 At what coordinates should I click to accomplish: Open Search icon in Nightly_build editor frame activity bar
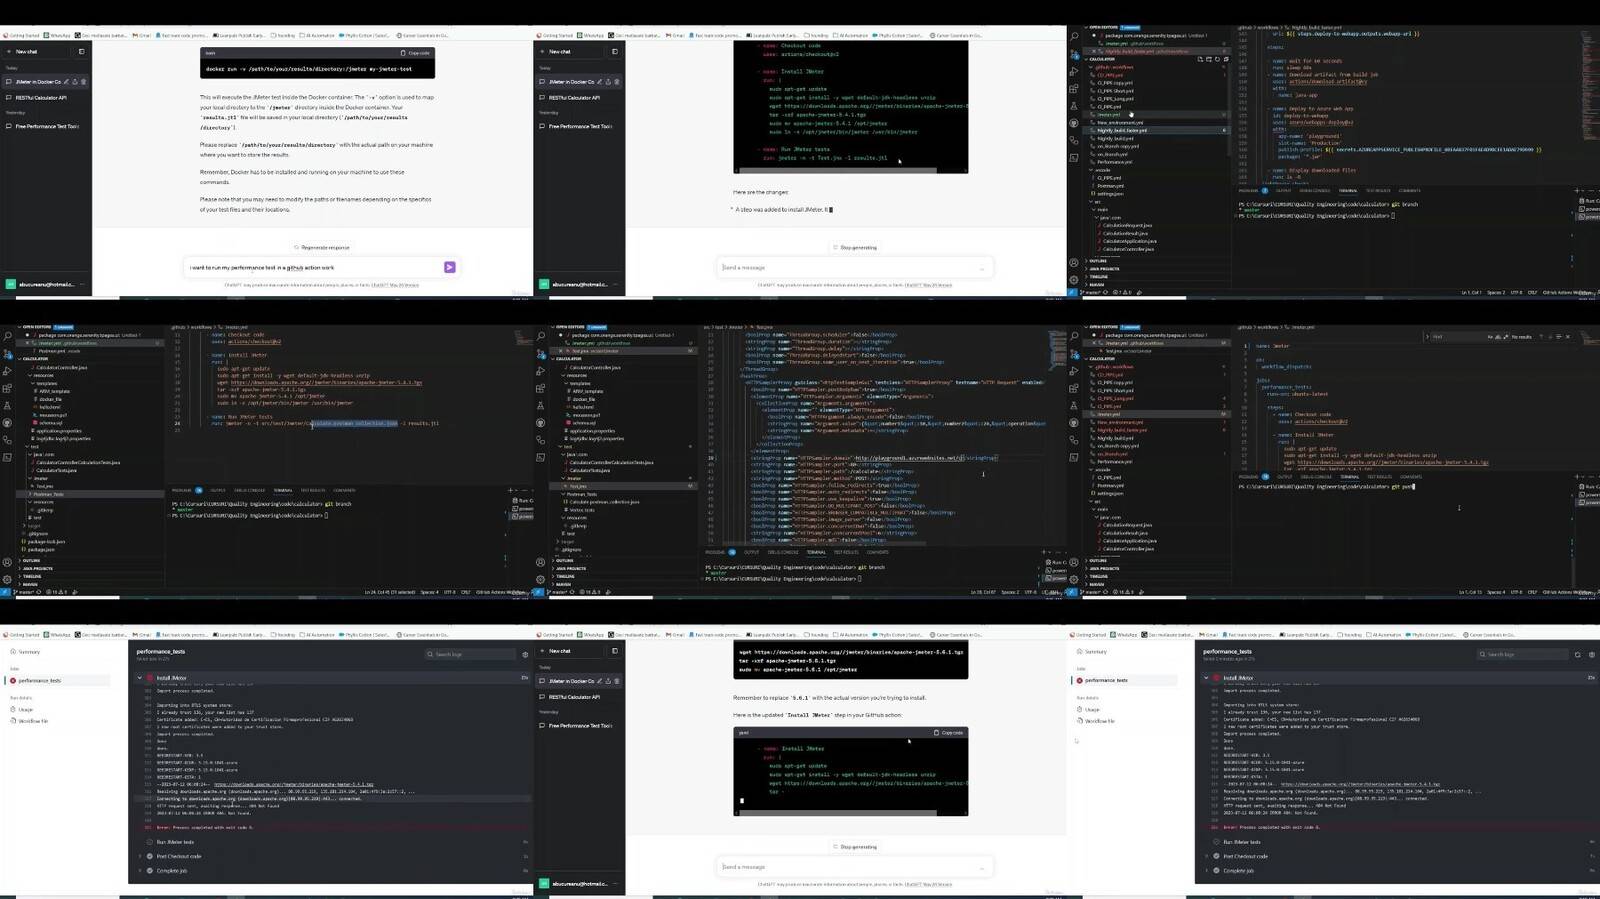(x=1074, y=36)
